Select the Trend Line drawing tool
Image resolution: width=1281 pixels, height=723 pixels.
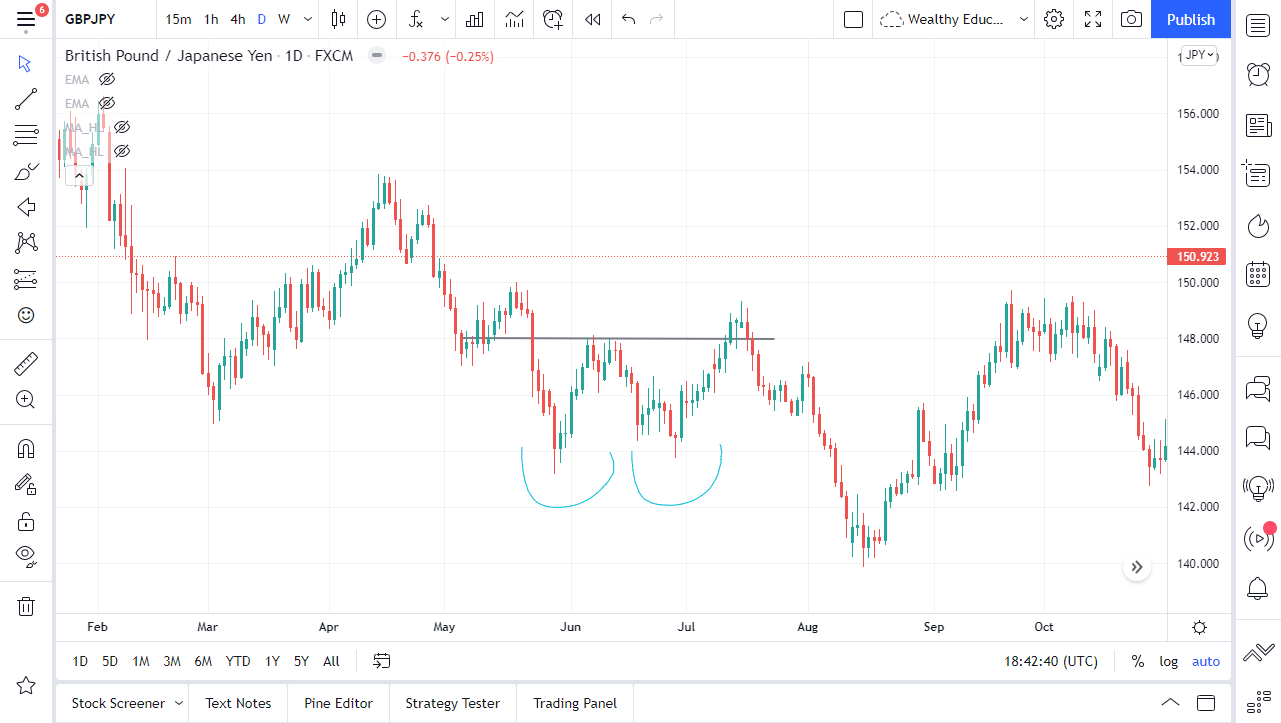pyautogui.click(x=25, y=99)
